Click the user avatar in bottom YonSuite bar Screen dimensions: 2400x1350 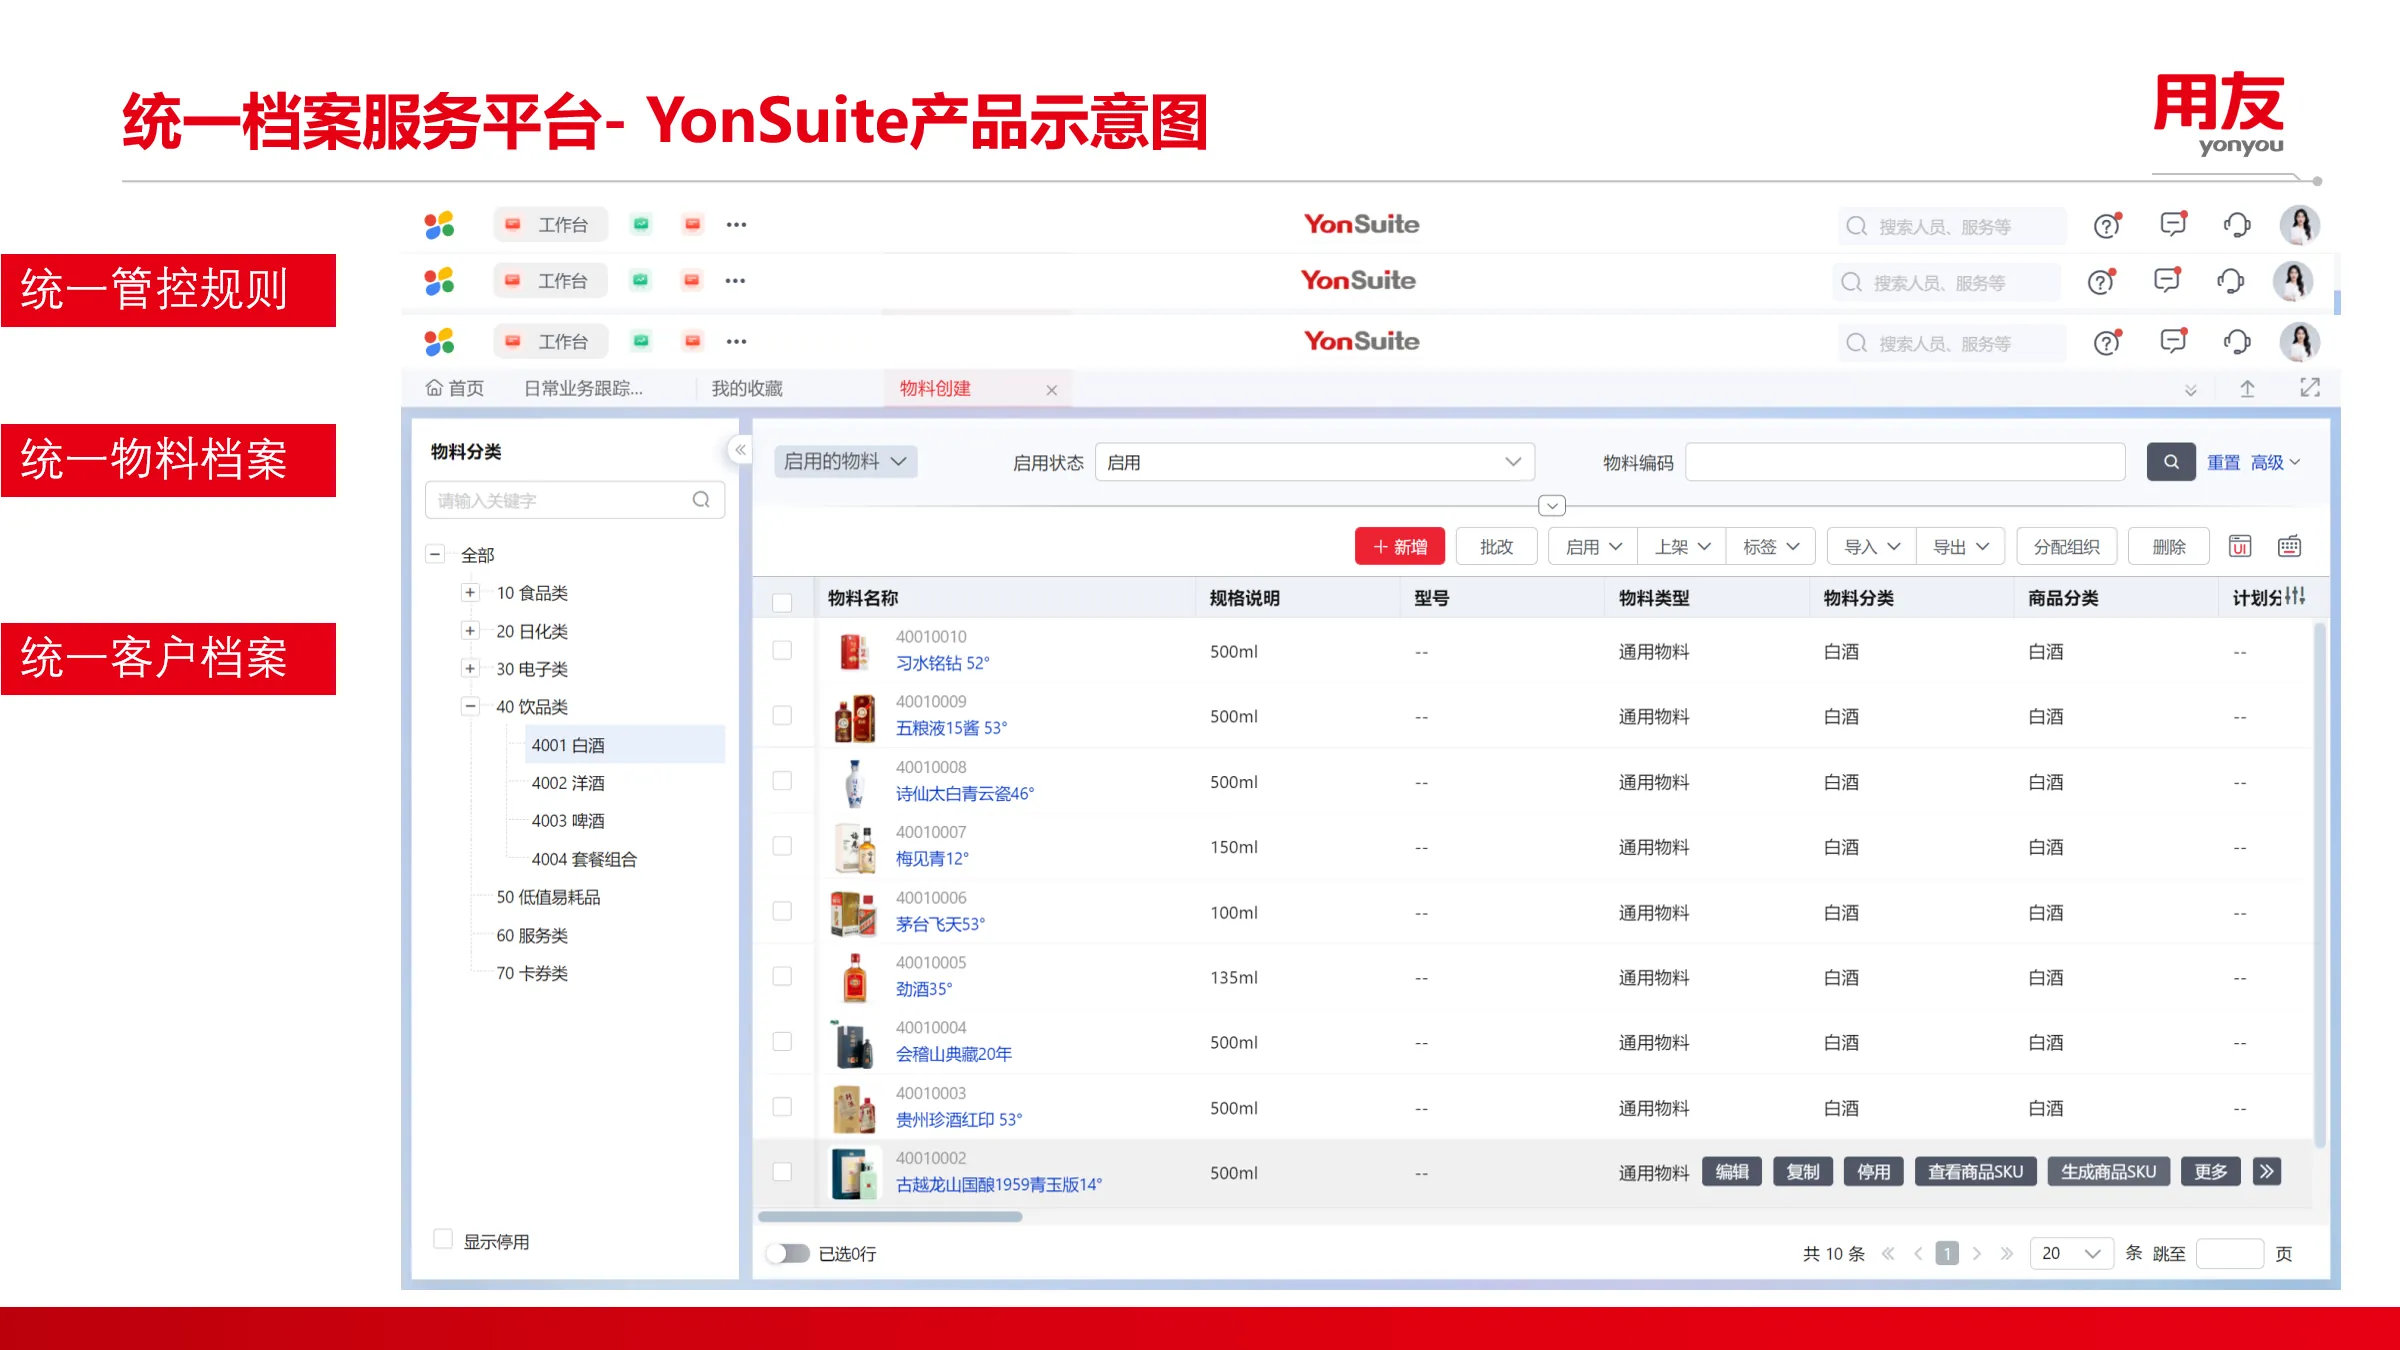(x=2300, y=341)
